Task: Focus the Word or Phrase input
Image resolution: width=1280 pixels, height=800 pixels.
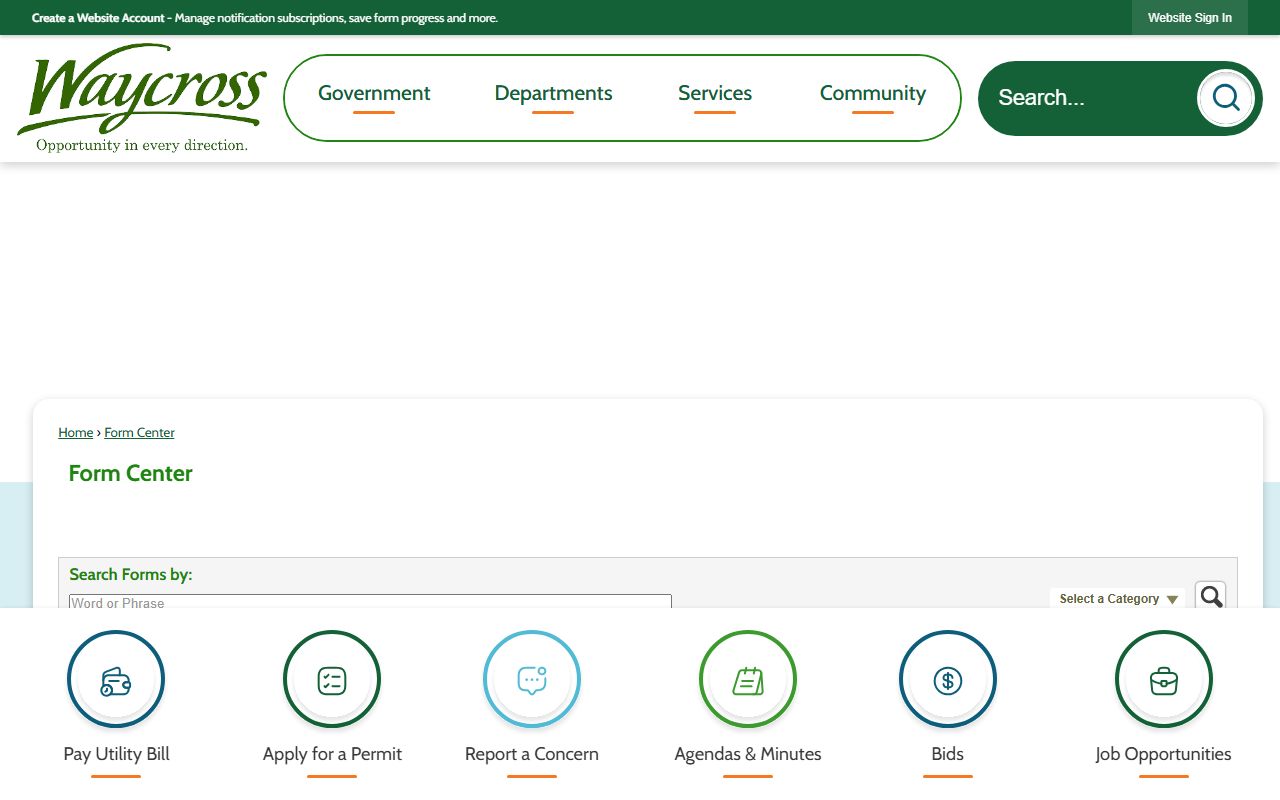Action: tap(370, 602)
